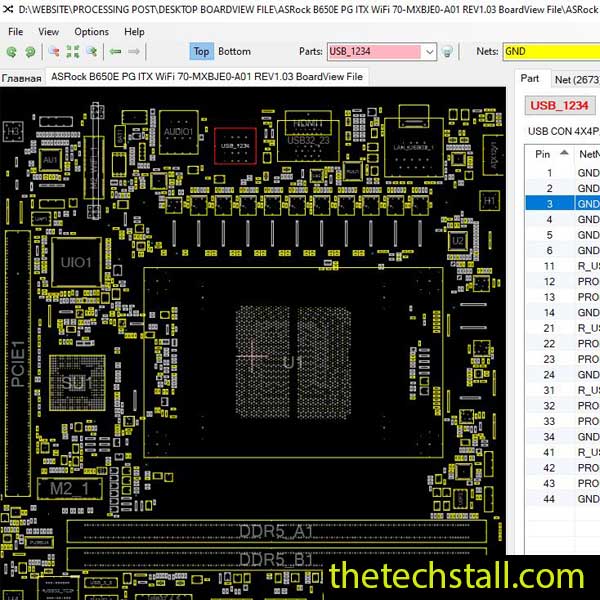The image size is (600, 600).
Task: Click the find icon beside Parts dropdown
Action: 447,51
